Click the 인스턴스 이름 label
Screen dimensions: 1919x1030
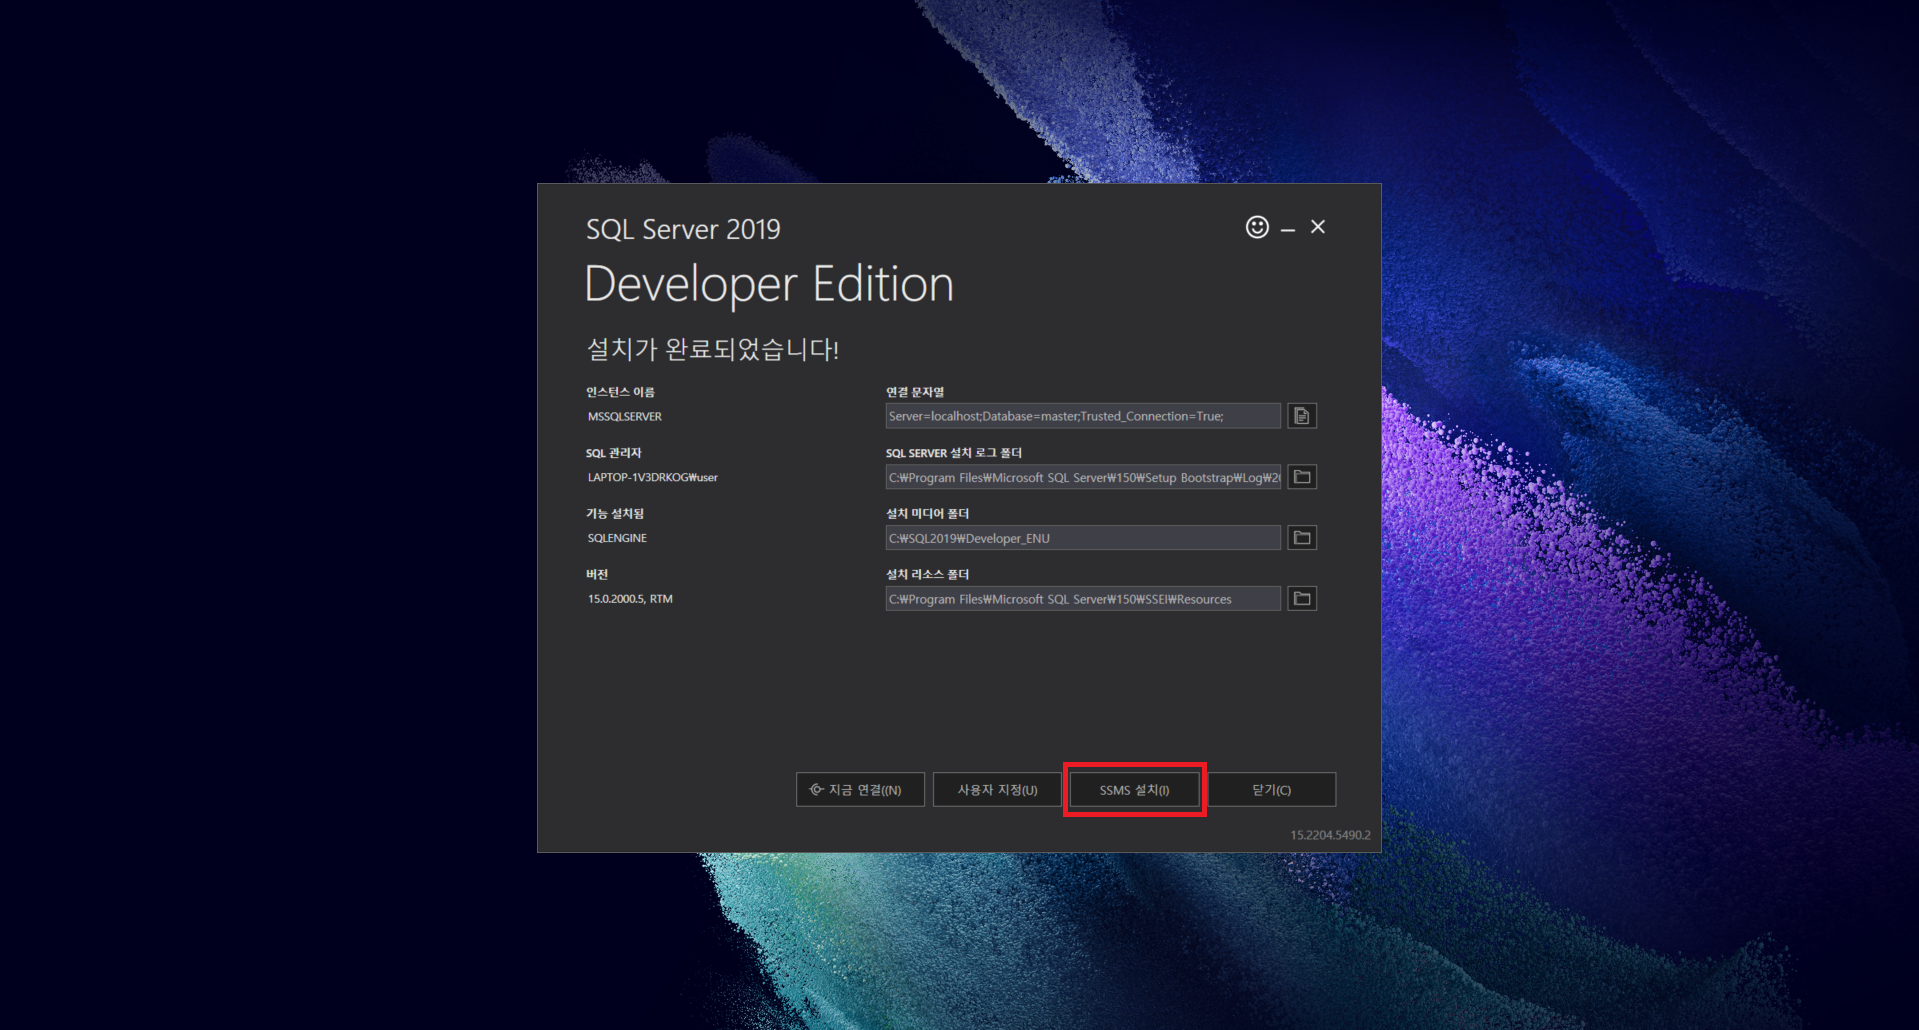click(620, 392)
